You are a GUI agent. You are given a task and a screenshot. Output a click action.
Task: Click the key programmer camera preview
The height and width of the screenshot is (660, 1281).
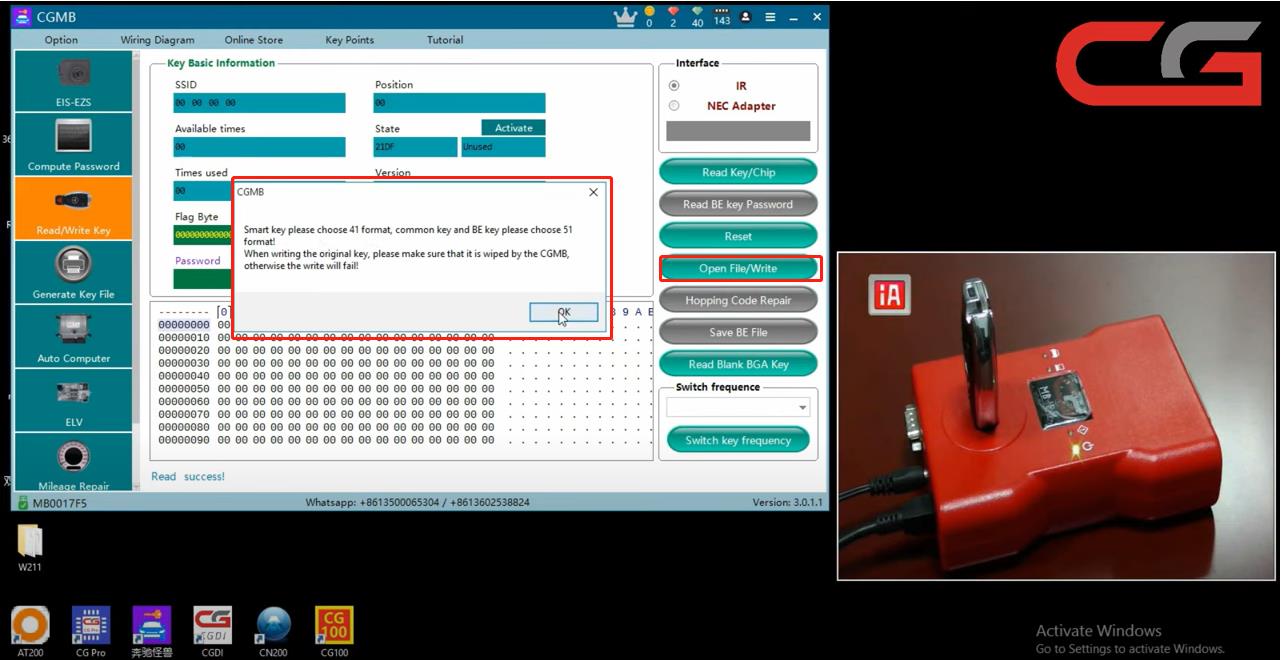coord(1055,416)
